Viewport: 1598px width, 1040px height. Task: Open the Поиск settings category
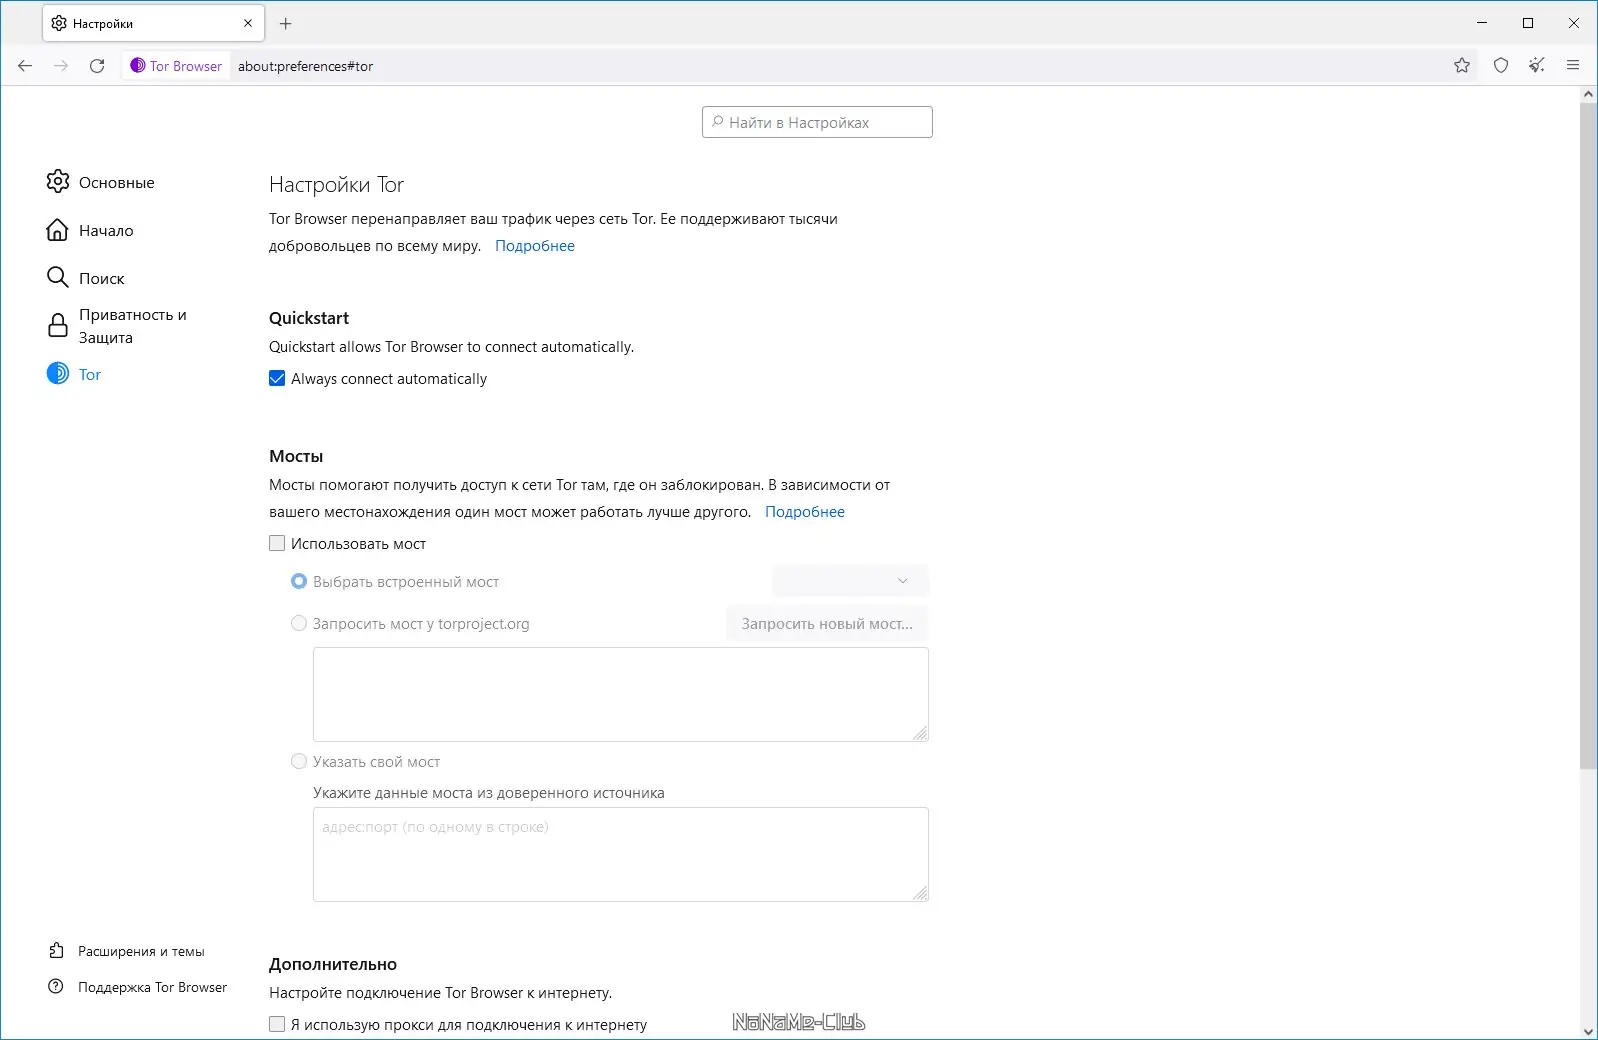tap(102, 278)
